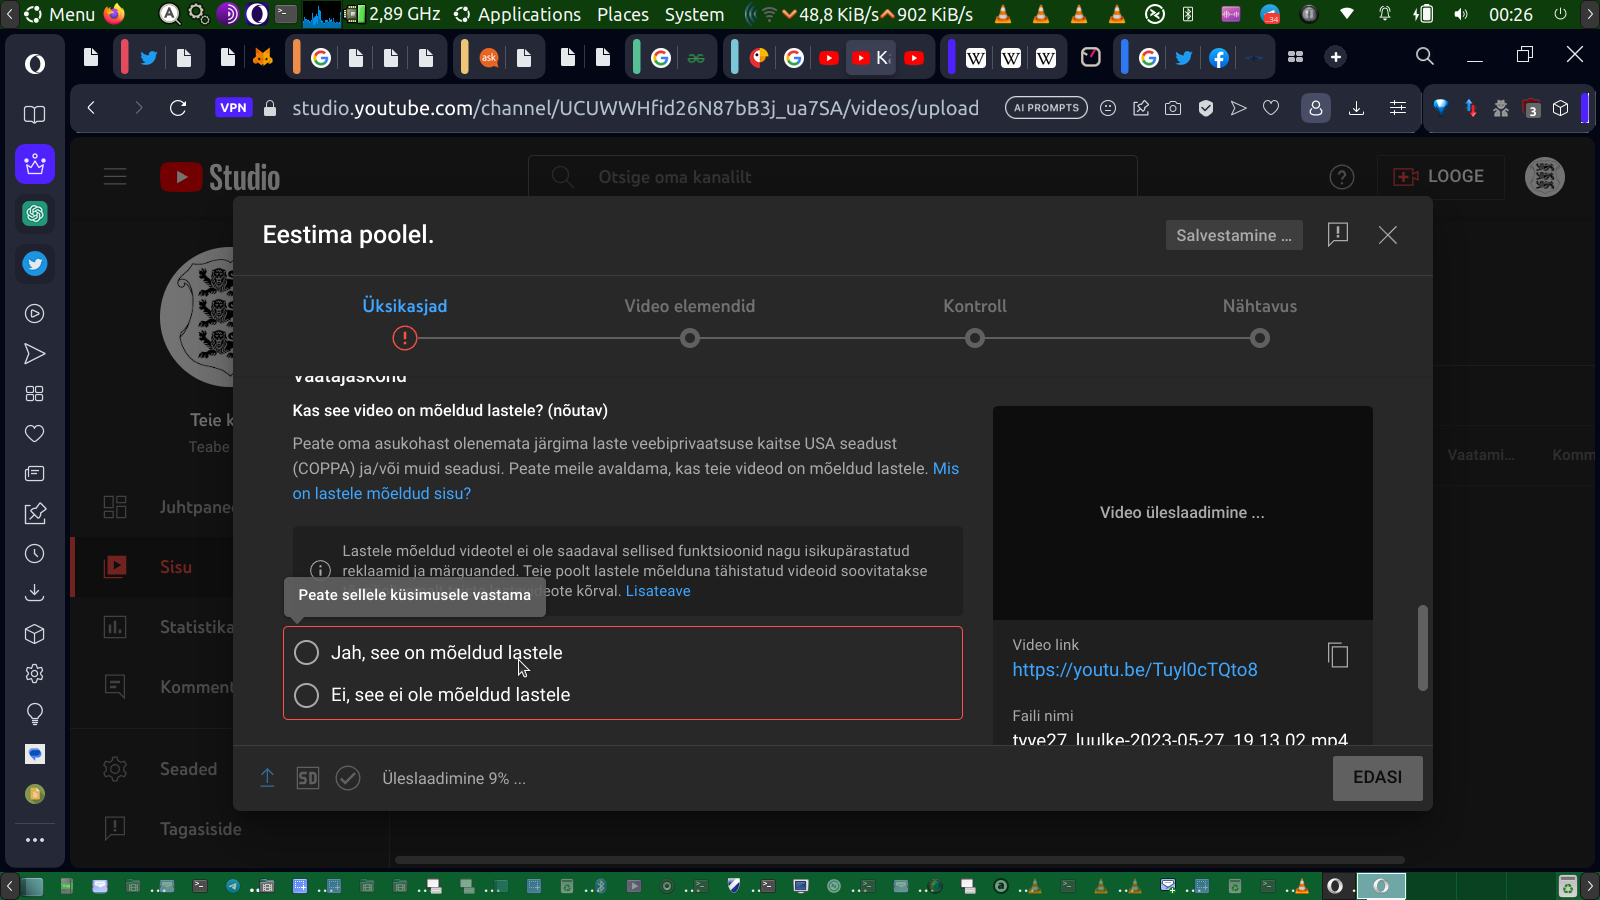
Task: Add page to bookmarks heart icon
Action: [1271, 108]
